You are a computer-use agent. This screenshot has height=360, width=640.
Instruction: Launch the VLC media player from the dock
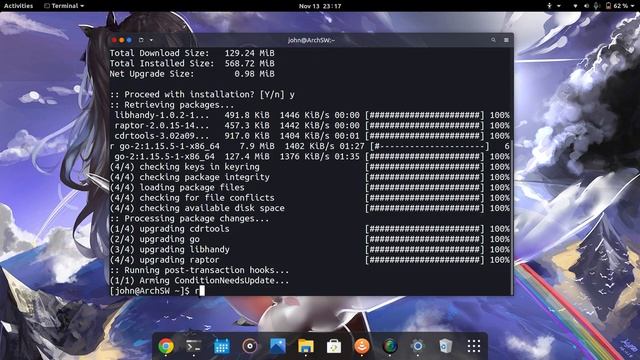(x=362, y=346)
